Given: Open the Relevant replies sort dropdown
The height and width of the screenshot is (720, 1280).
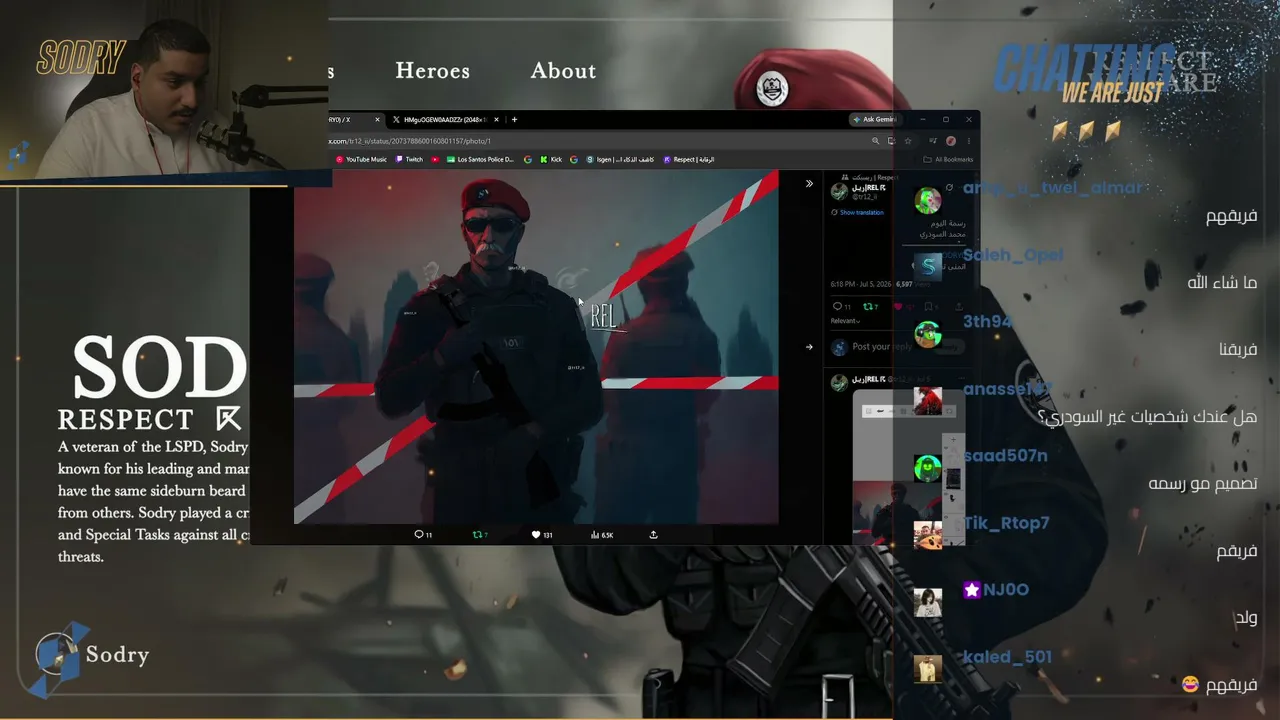Looking at the screenshot, I should pyautogui.click(x=845, y=321).
